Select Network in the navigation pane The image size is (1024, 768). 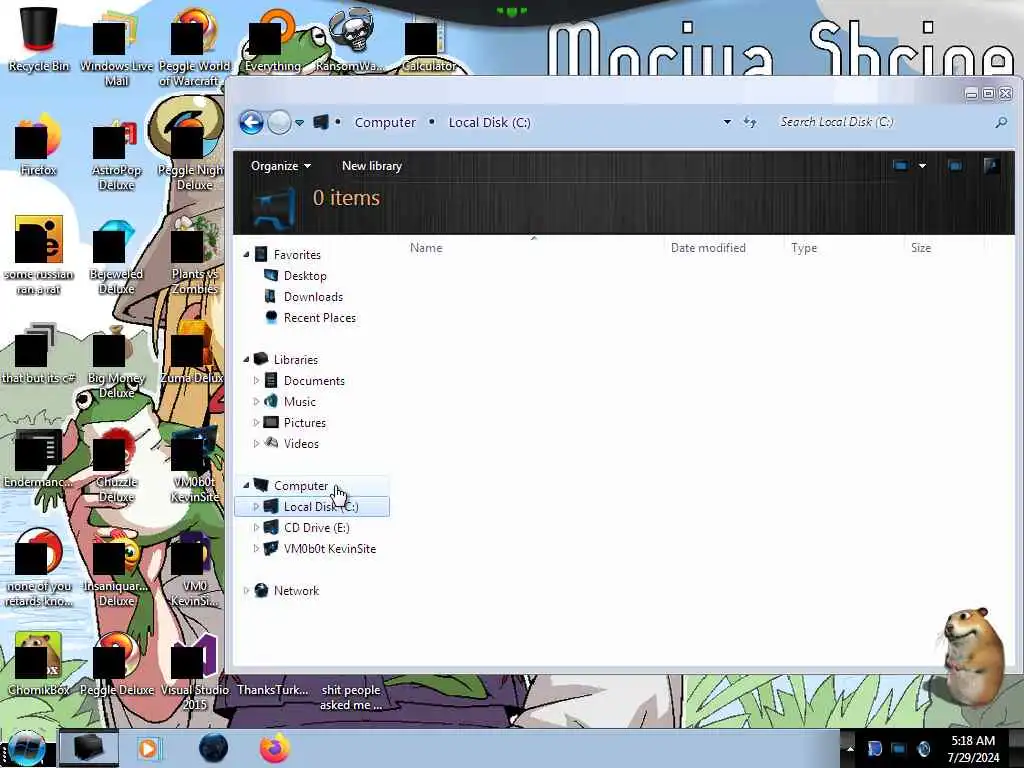(x=296, y=590)
